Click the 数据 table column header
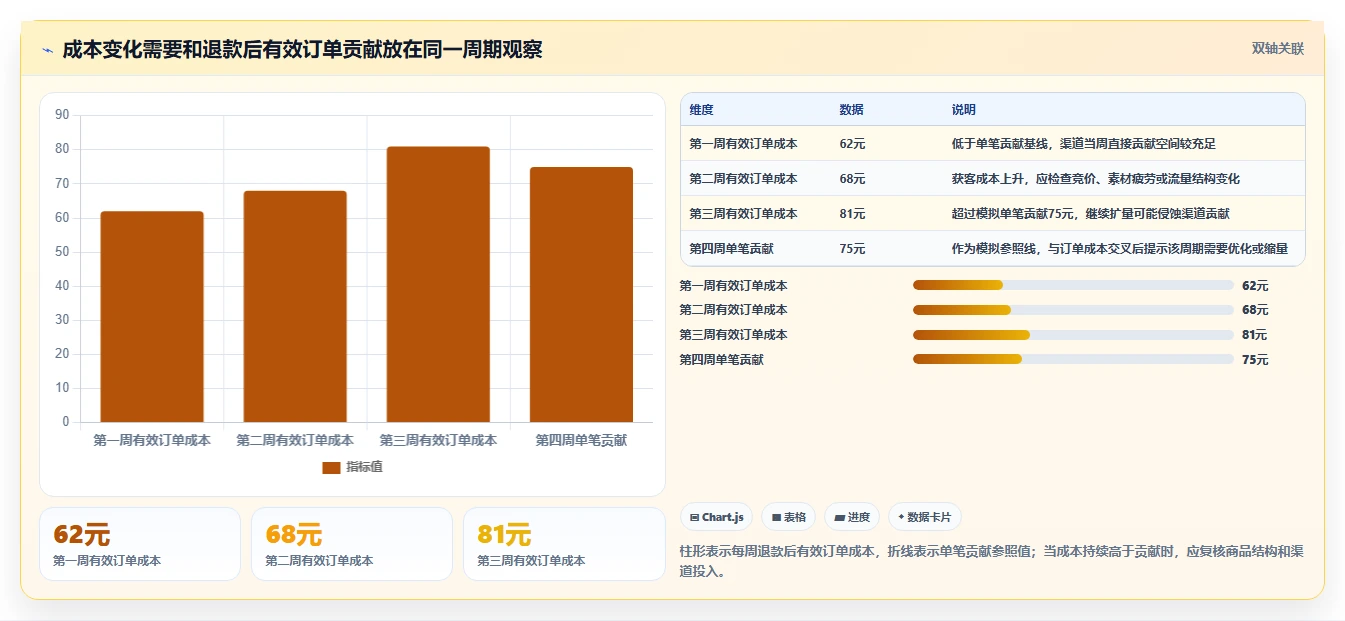Image resolution: width=1345 pixels, height=621 pixels. [852, 110]
